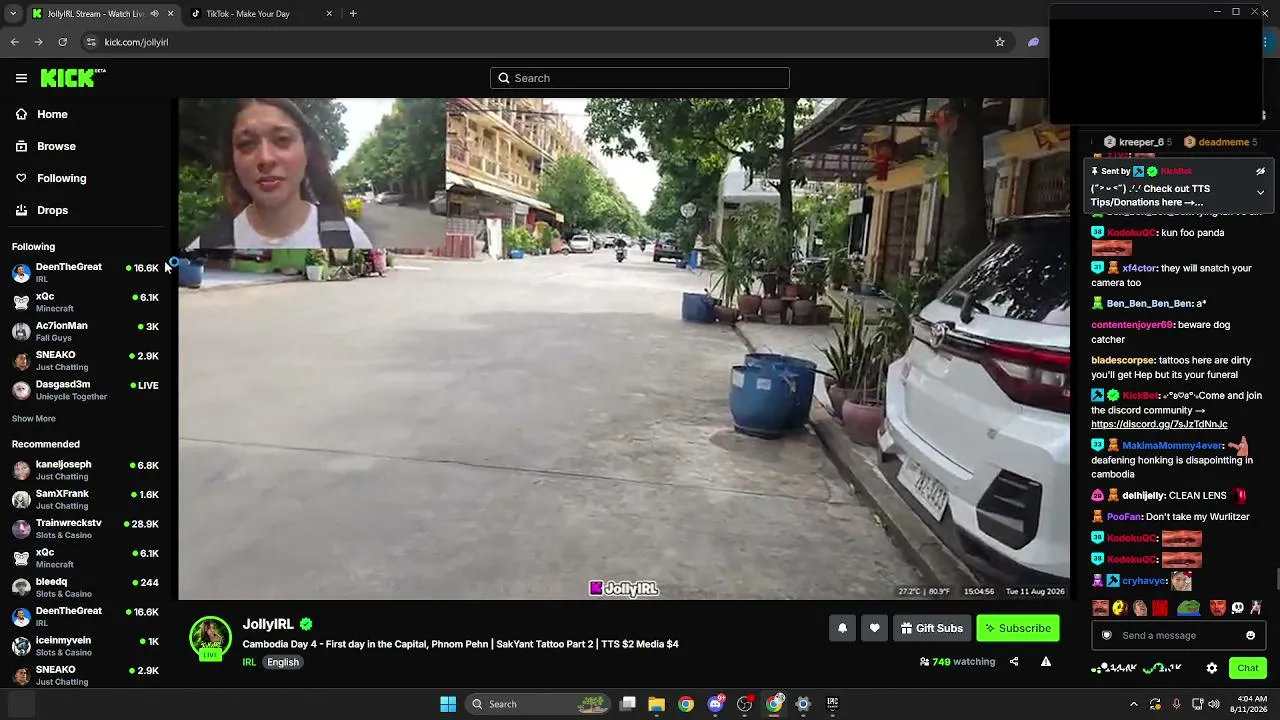Click the address bar URL kick.com/jollyirl
Screen dimensions: 1280x720
coord(136,42)
